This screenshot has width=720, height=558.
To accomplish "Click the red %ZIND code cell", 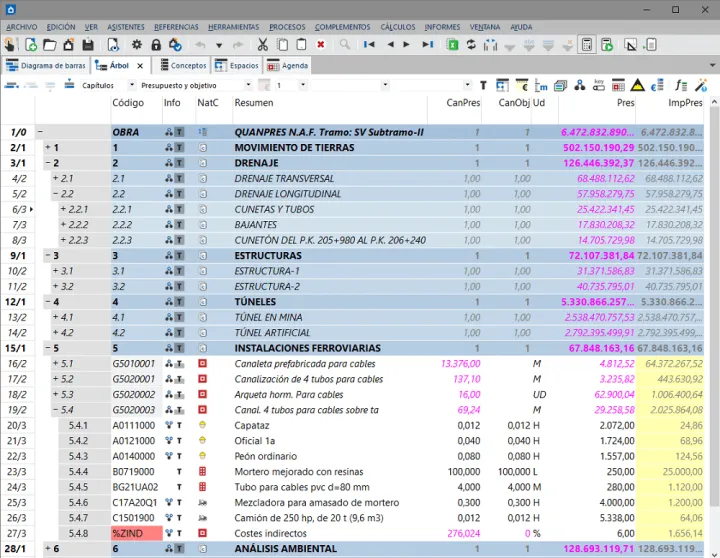I will 135,533.
